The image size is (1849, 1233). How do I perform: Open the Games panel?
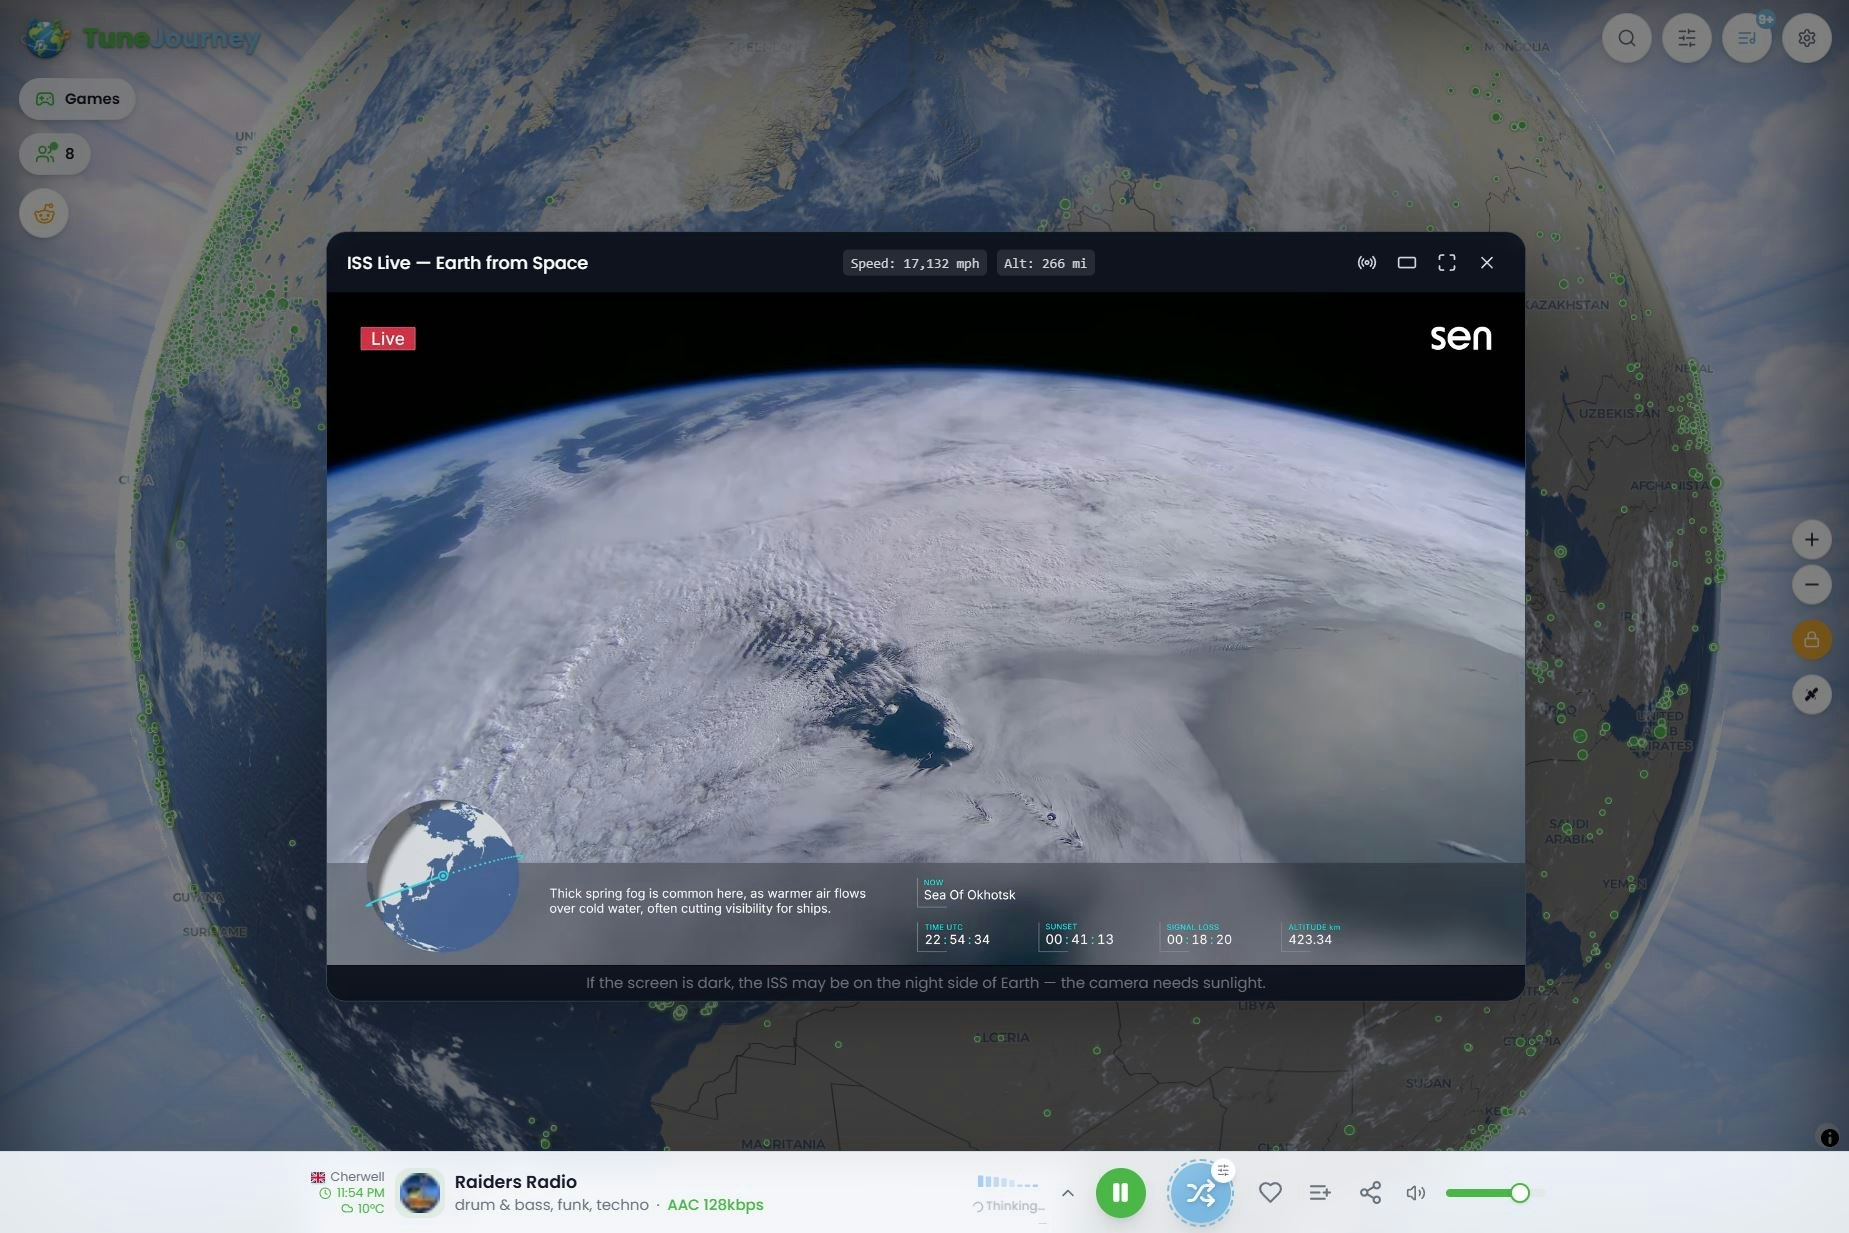[x=77, y=99]
